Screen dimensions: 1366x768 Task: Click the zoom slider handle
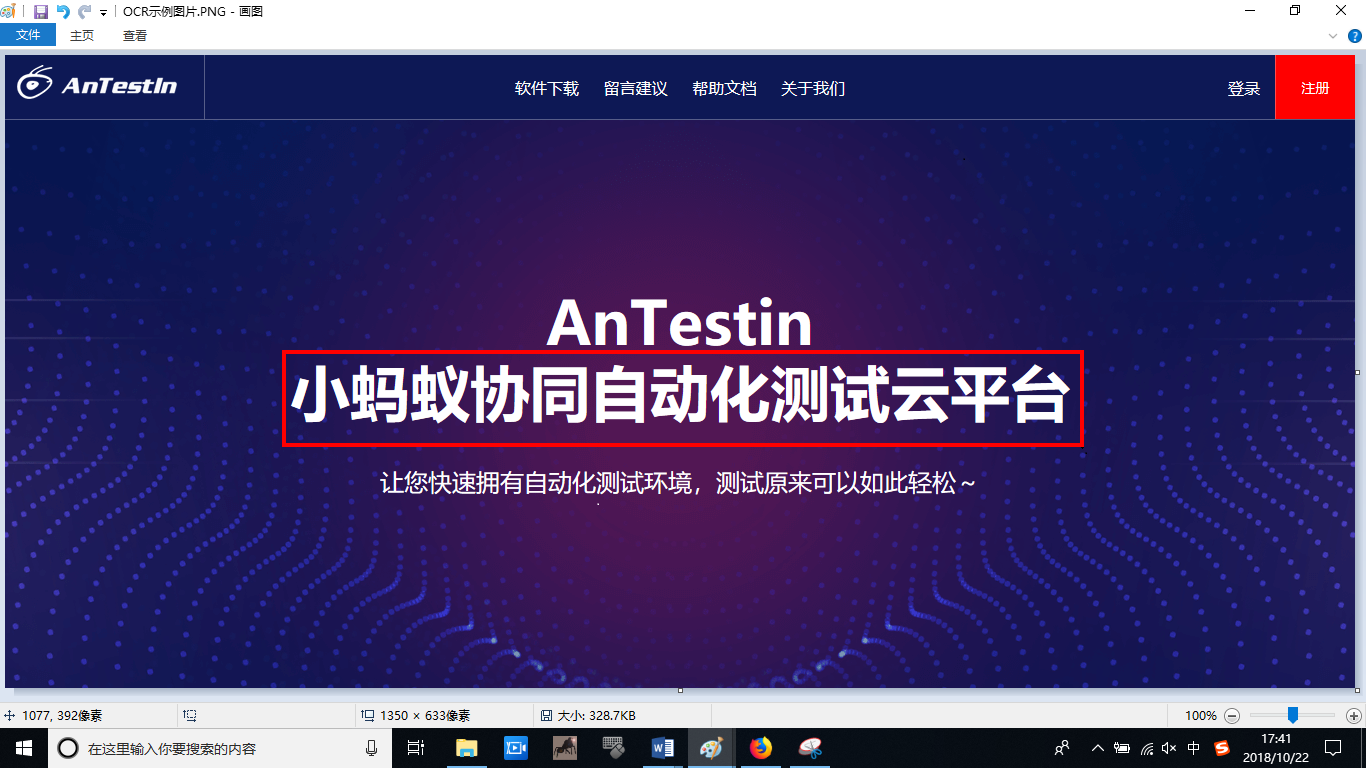pyautogui.click(x=1293, y=715)
